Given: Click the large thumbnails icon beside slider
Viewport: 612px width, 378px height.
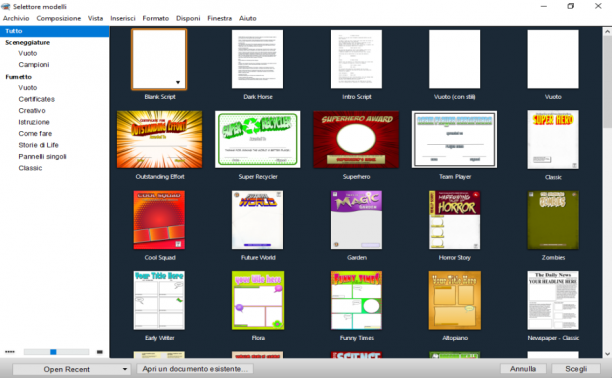Looking at the screenshot, I should point(100,352).
